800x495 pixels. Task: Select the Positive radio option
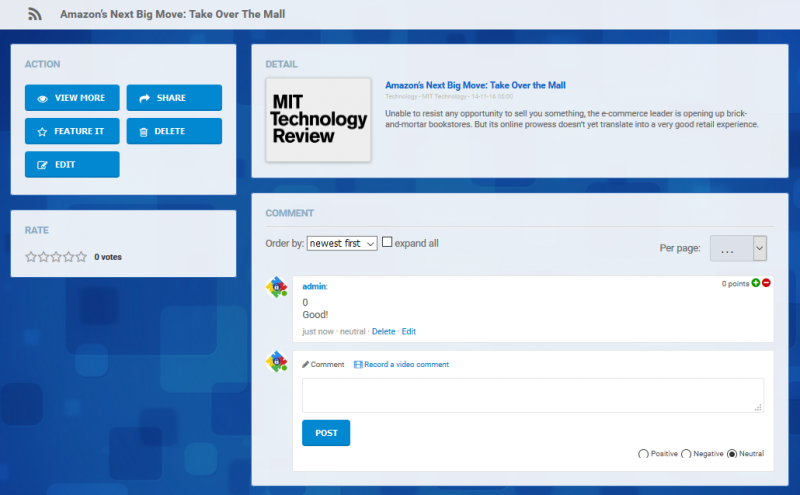click(643, 454)
